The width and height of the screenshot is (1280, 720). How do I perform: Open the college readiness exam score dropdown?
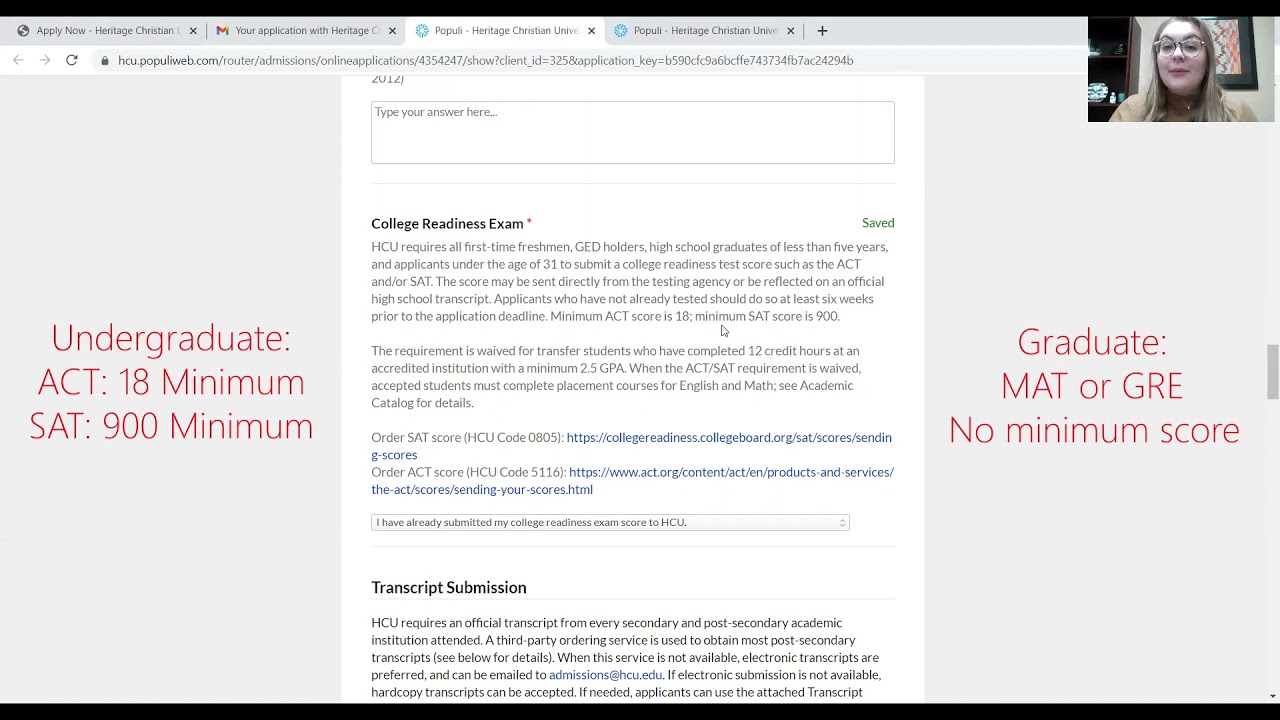(610, 522)
